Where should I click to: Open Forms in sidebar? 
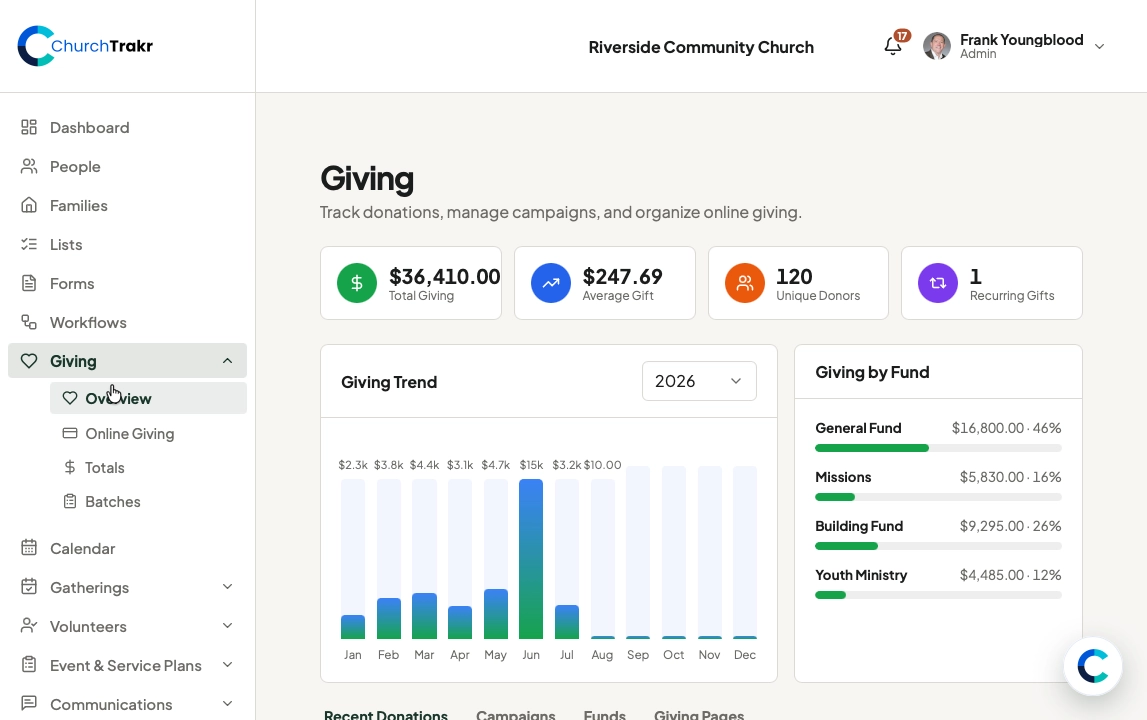pos(72,283)
